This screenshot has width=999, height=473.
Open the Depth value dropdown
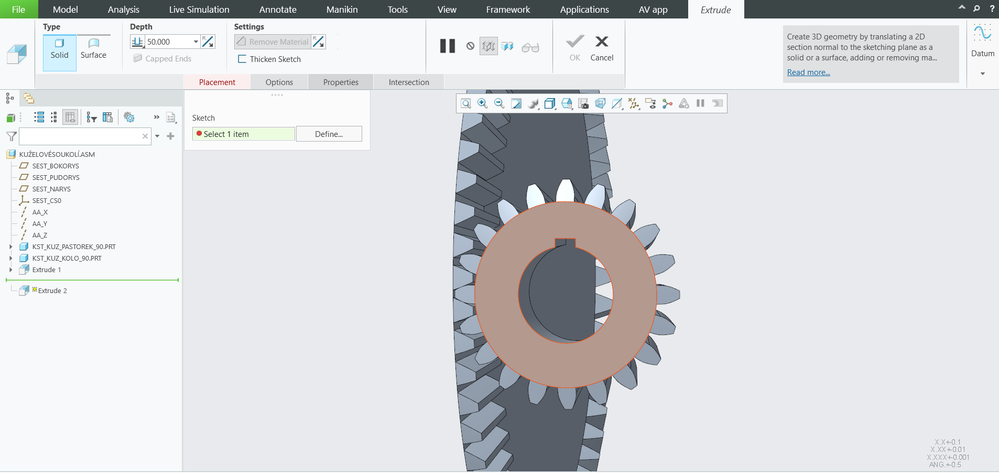pyautogui.click(x=196, y=42)
